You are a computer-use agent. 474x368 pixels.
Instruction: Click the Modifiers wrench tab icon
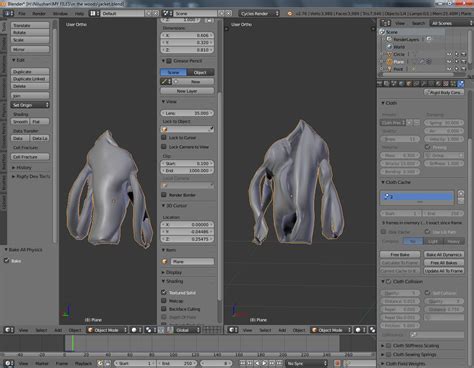(424, 84)
